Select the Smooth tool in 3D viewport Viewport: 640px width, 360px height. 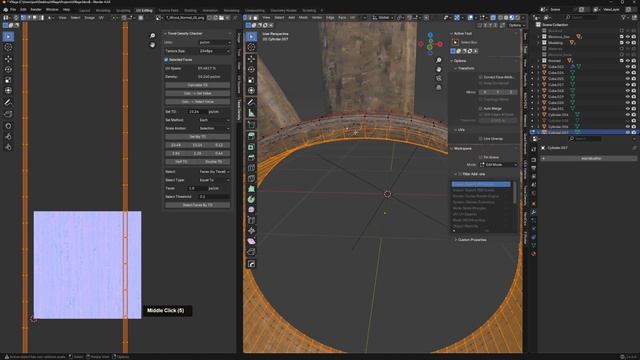click(x=251, y=210)
